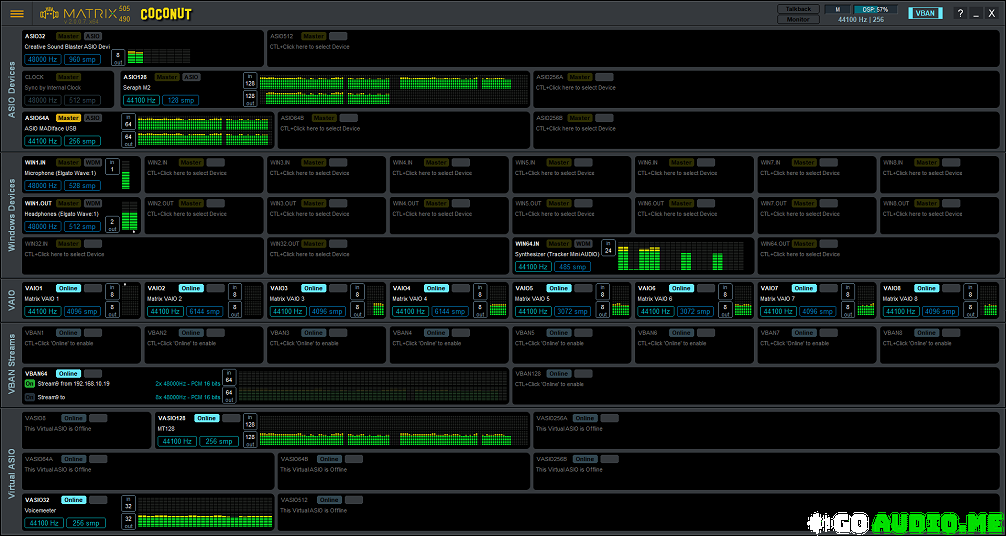The height and width of the screenshot is (536, 1006).
Task: Toggle On for Stream9 from 192.168.10.19
Action: [30, 383]
